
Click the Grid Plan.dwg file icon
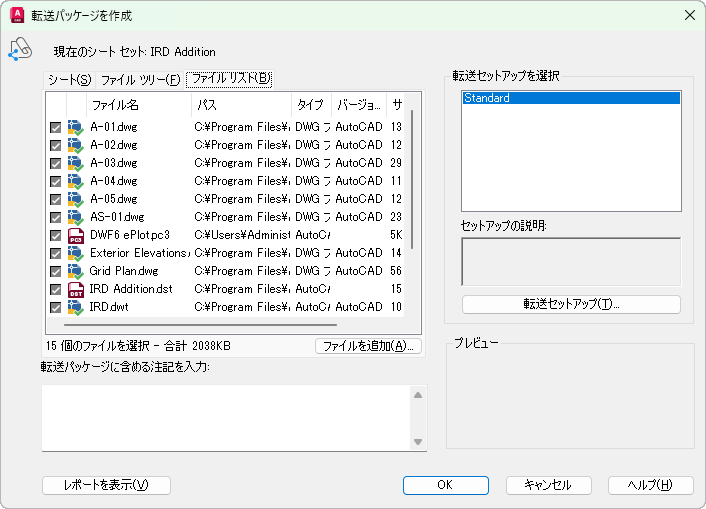75,271
